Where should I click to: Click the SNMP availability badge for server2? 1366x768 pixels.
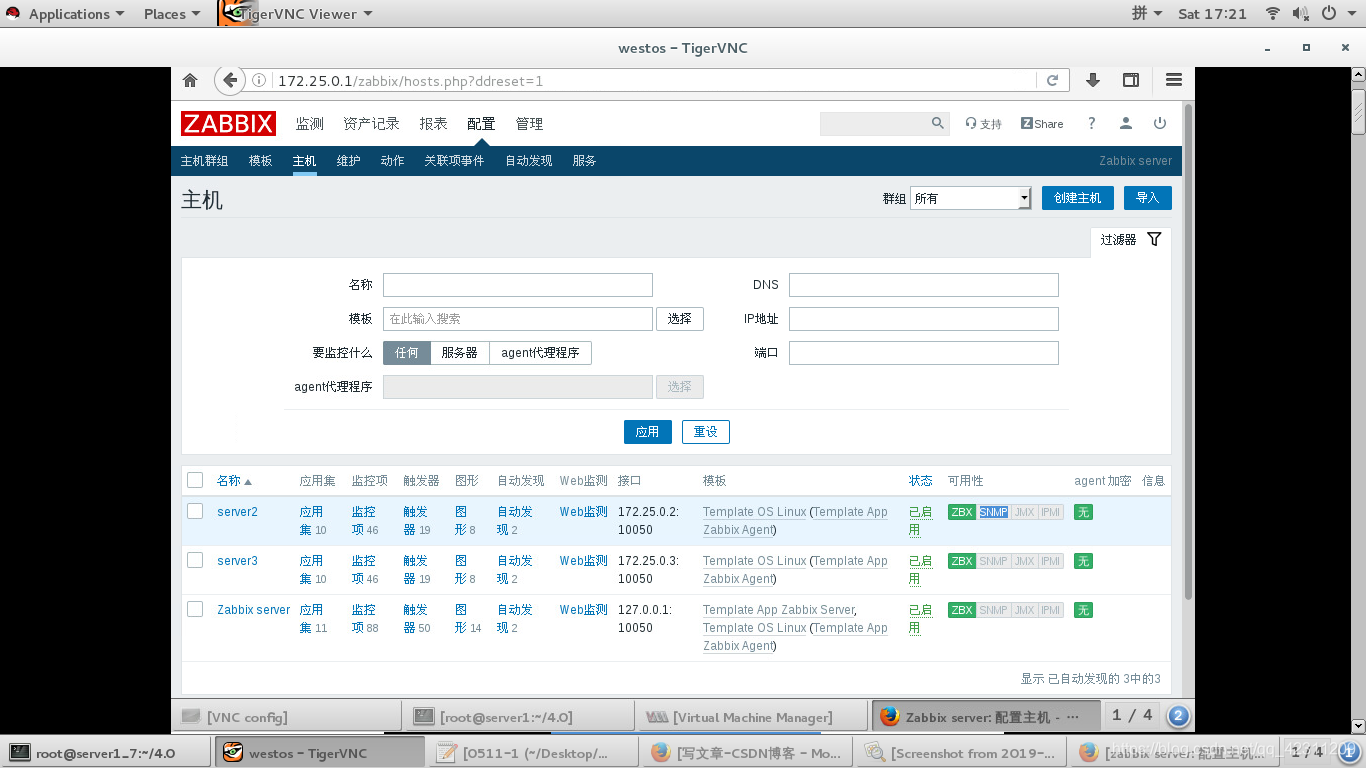point(993,512)
